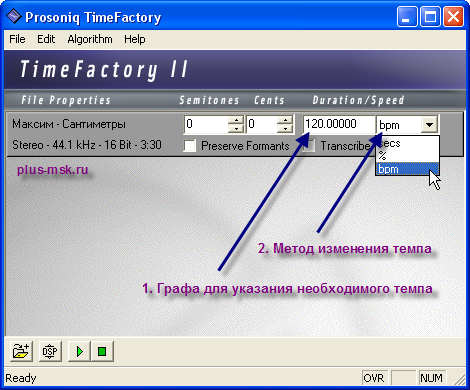
Task: Close the TimeFactory window
Action: pyautogui.click(x=453, y=16)
